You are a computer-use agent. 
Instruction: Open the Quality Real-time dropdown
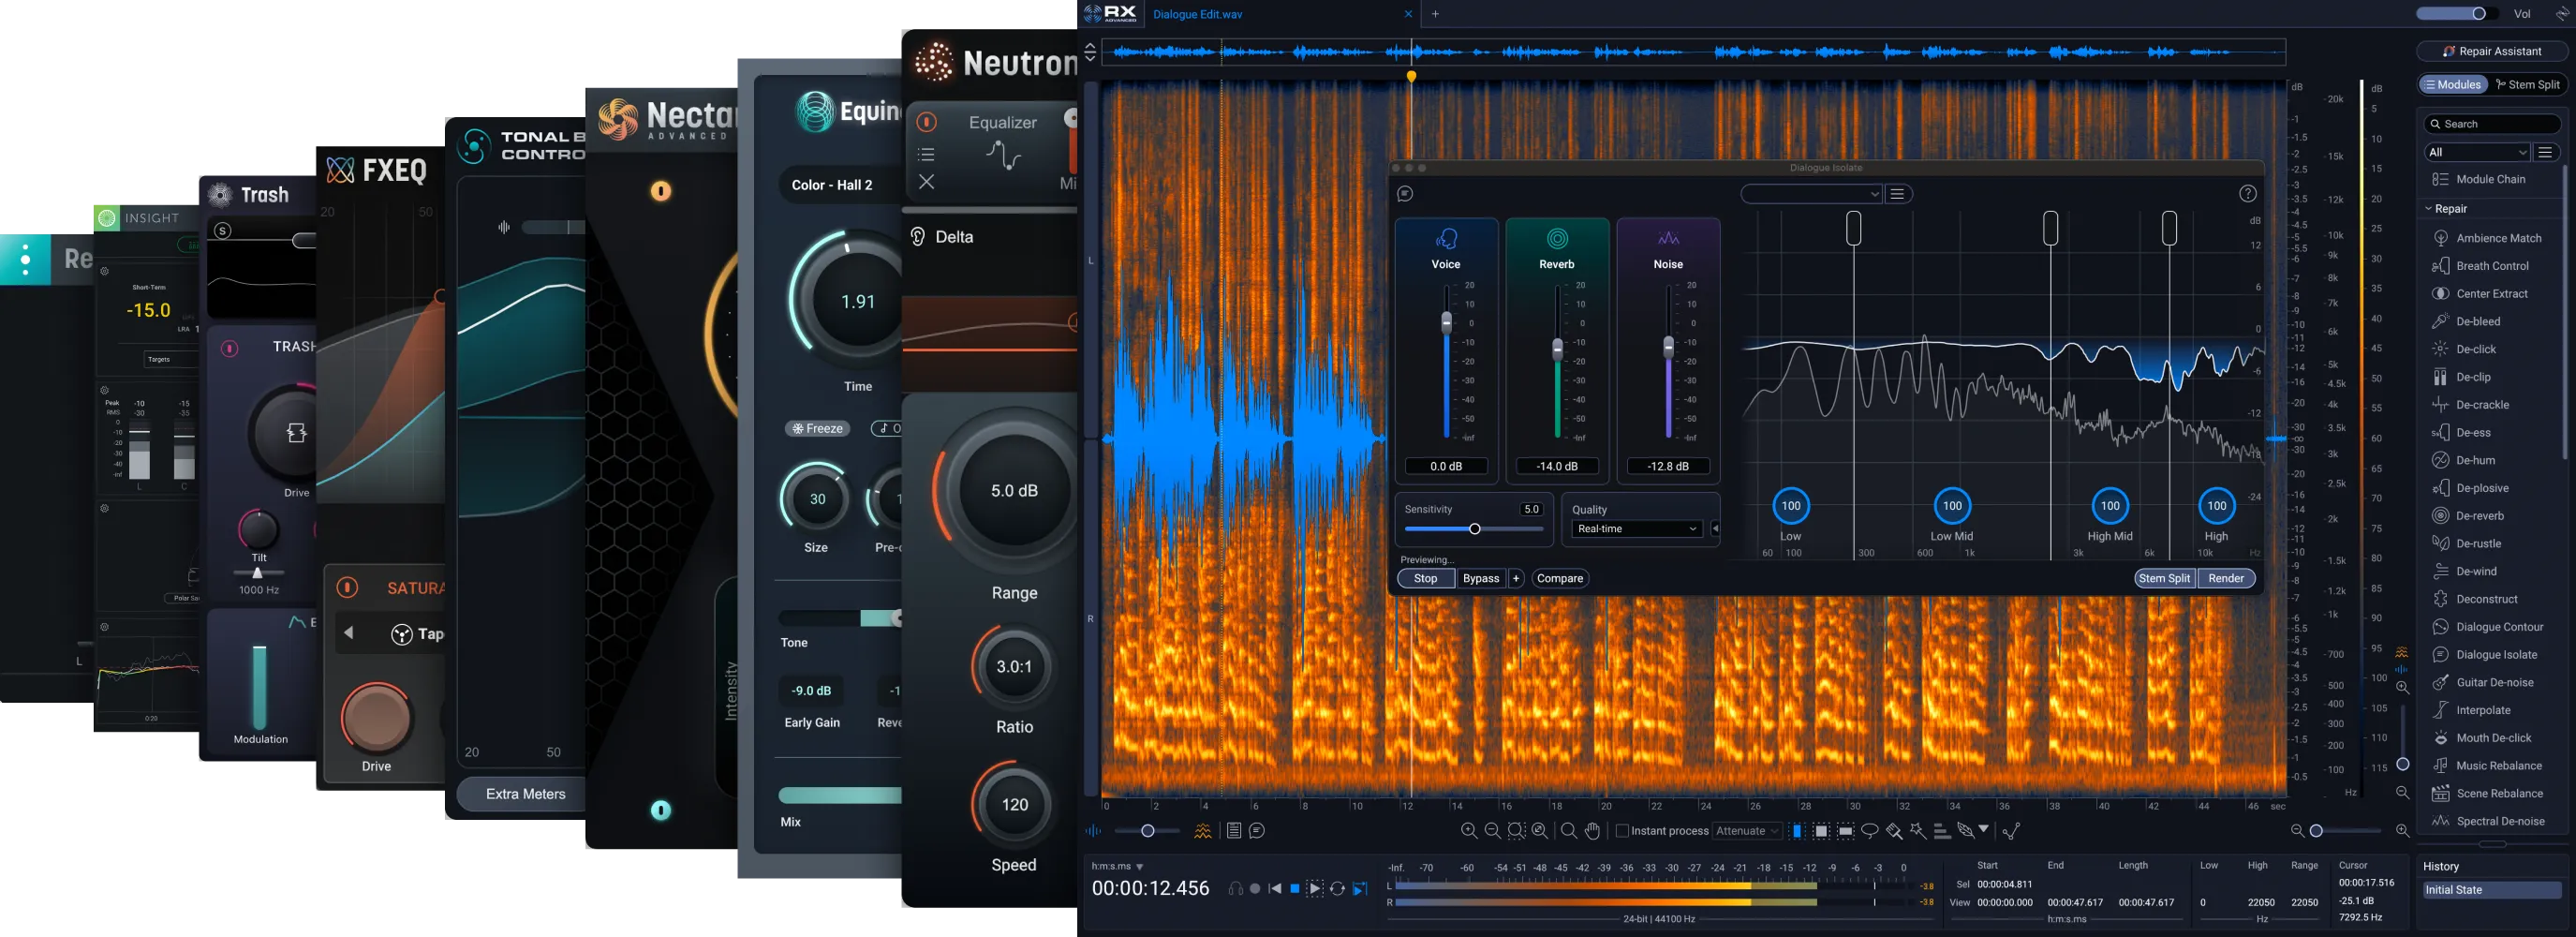(x=1636, y=528)
